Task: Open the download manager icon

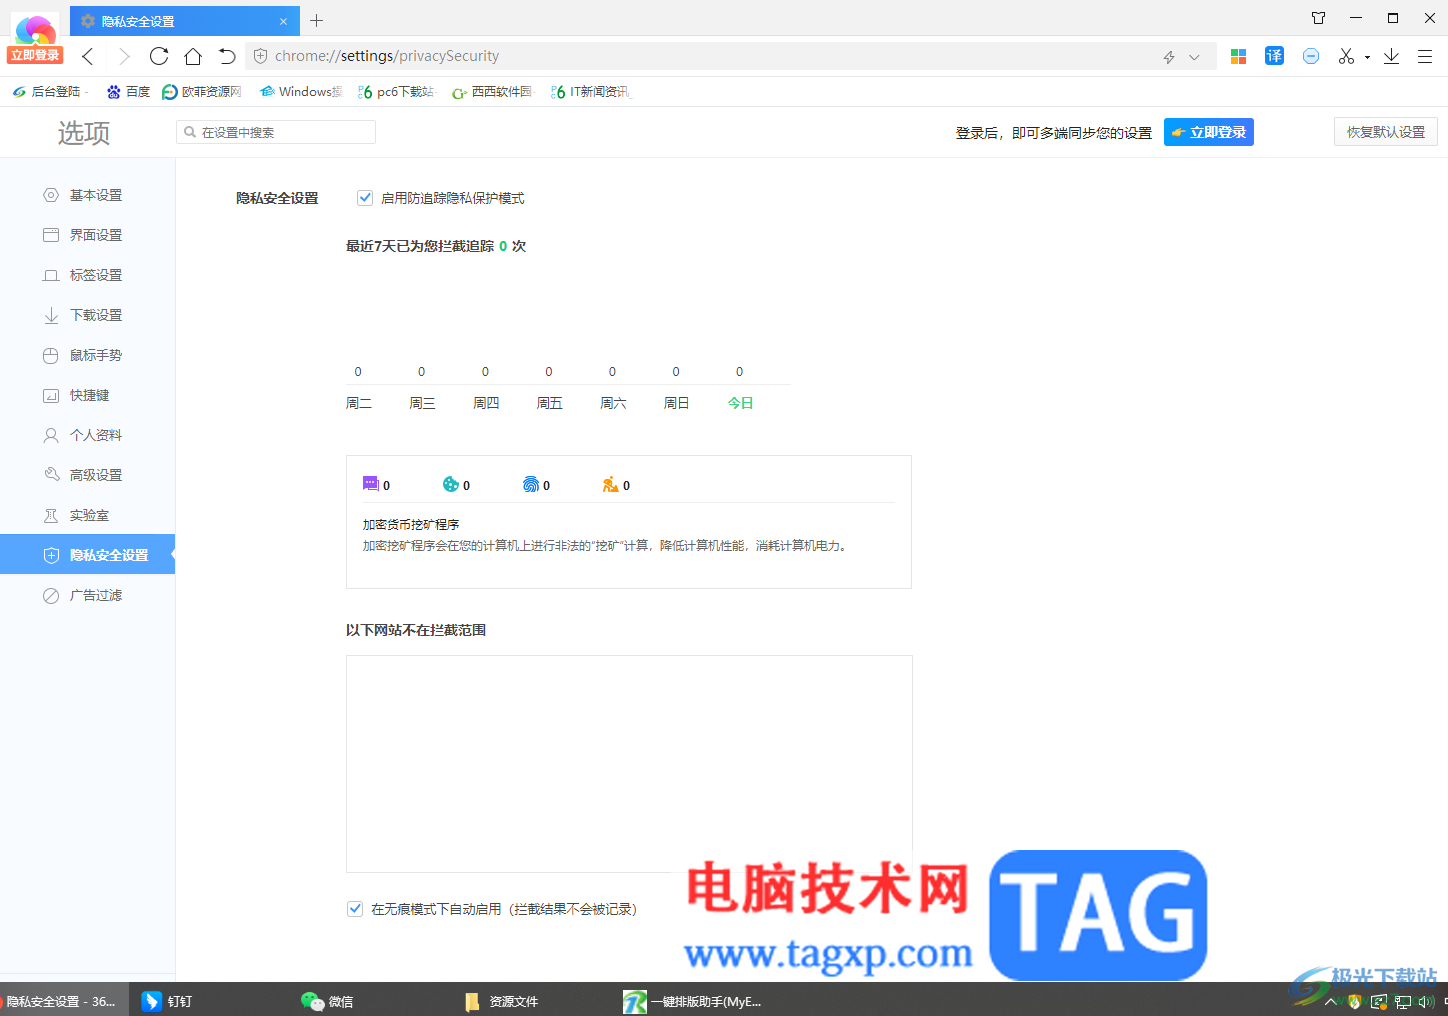Action: click(1391, 56)
